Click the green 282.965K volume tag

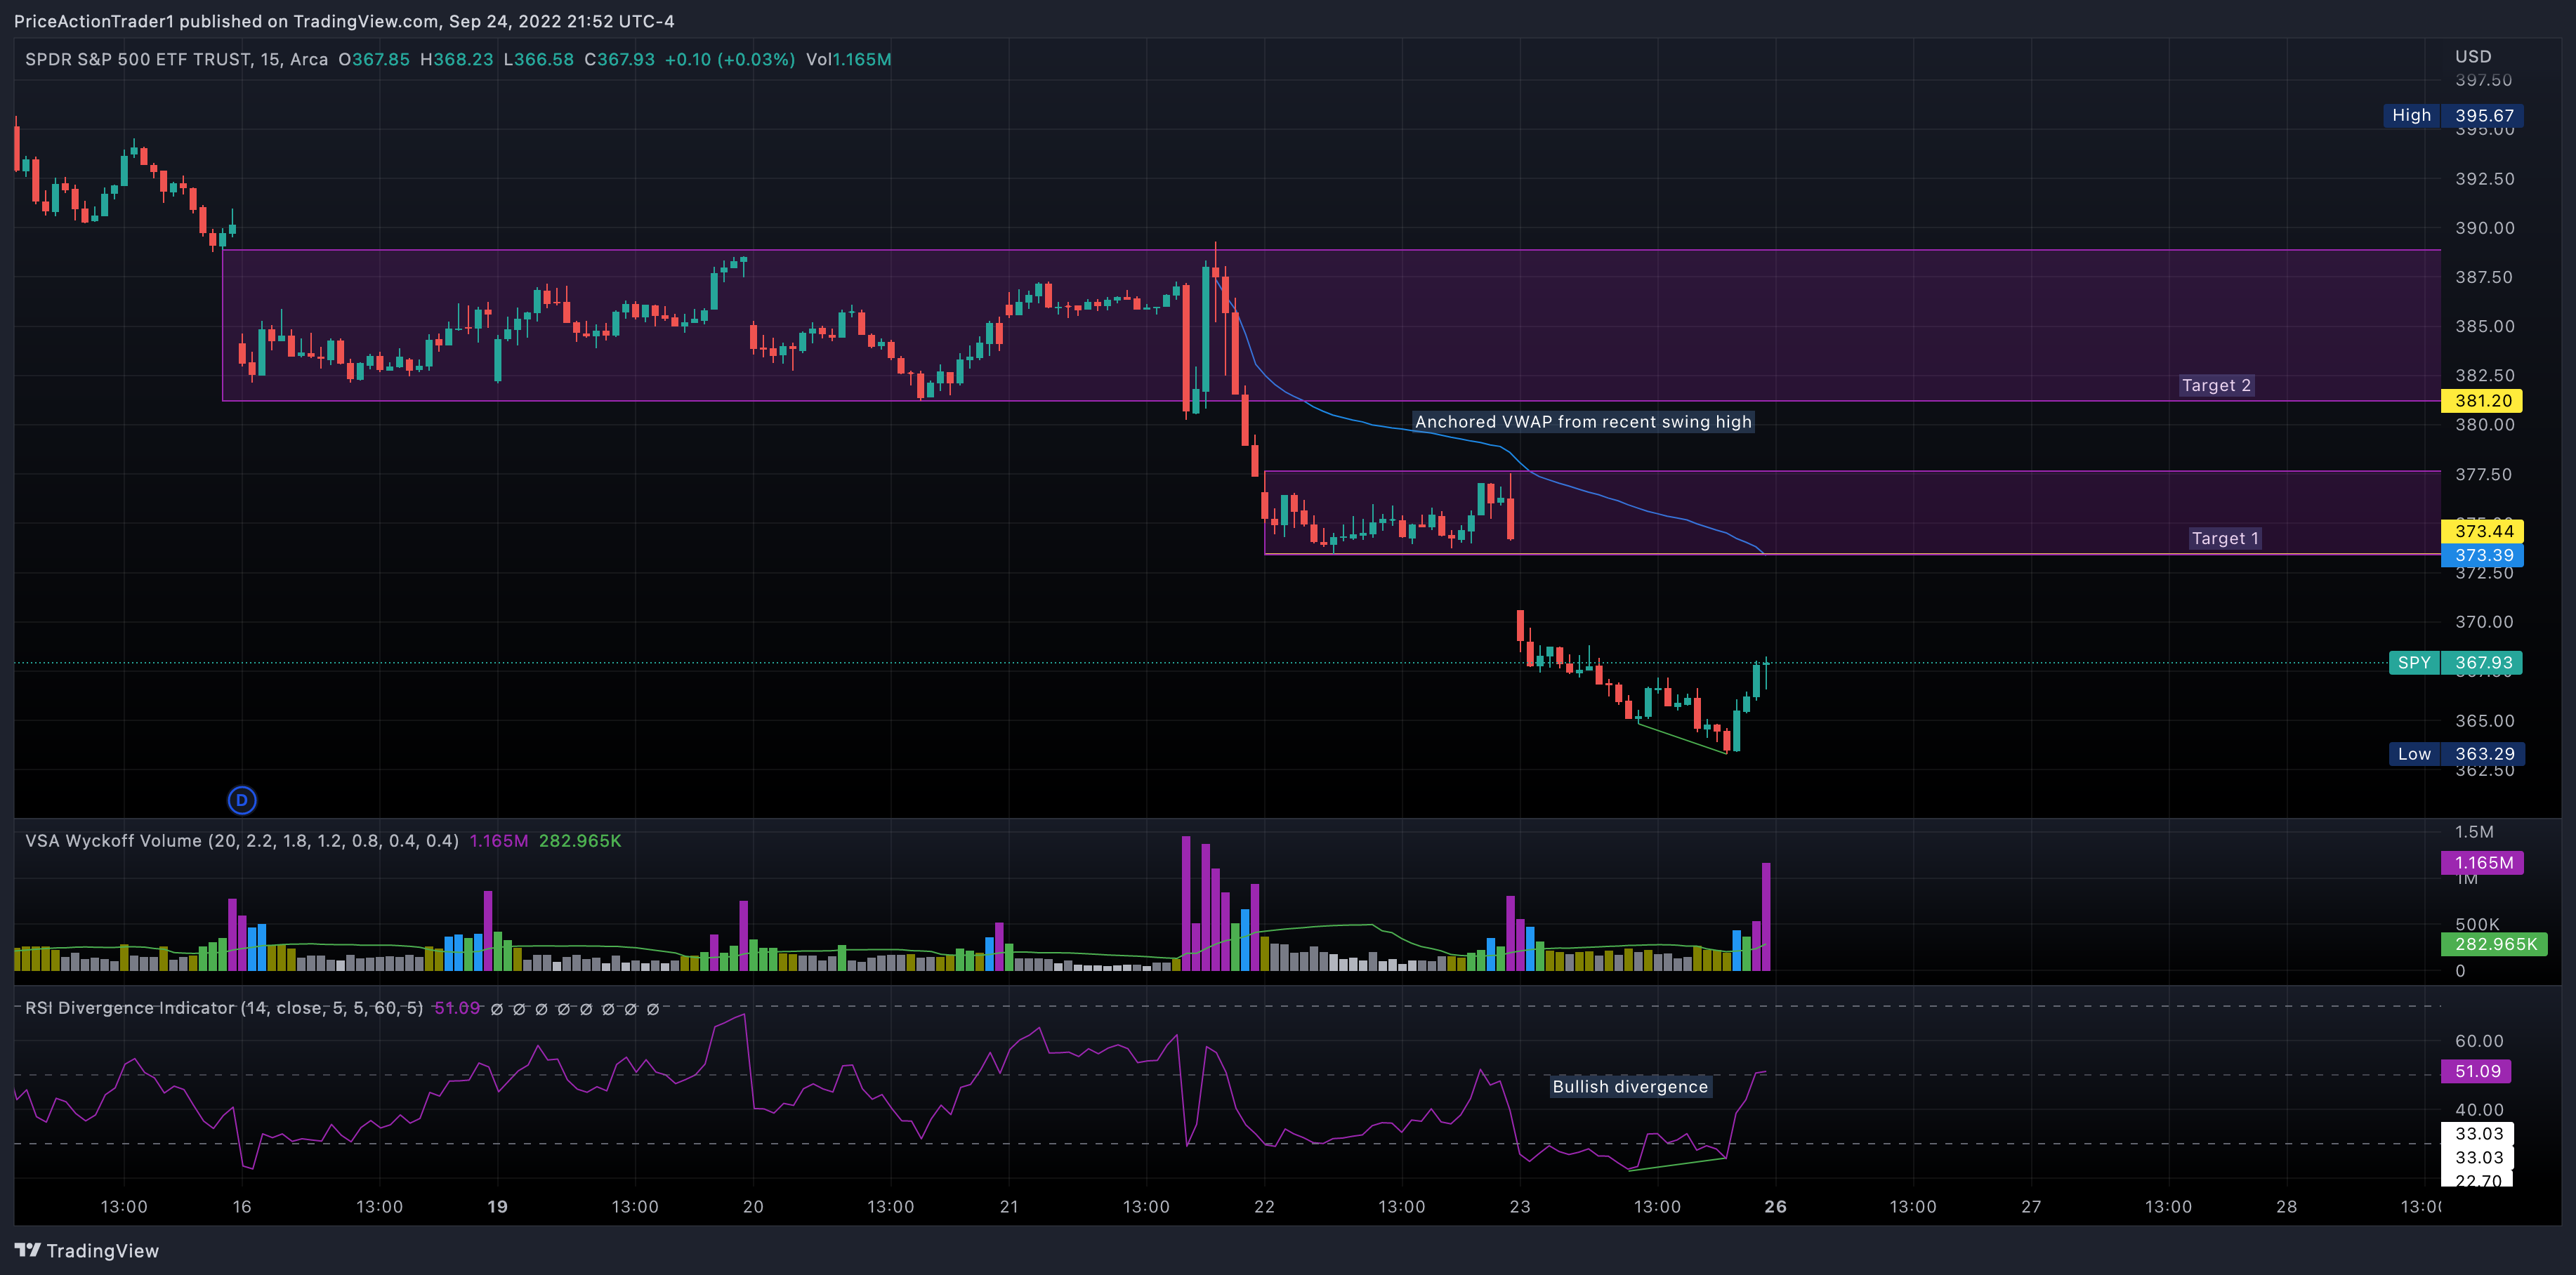(x=2494, y=944)
